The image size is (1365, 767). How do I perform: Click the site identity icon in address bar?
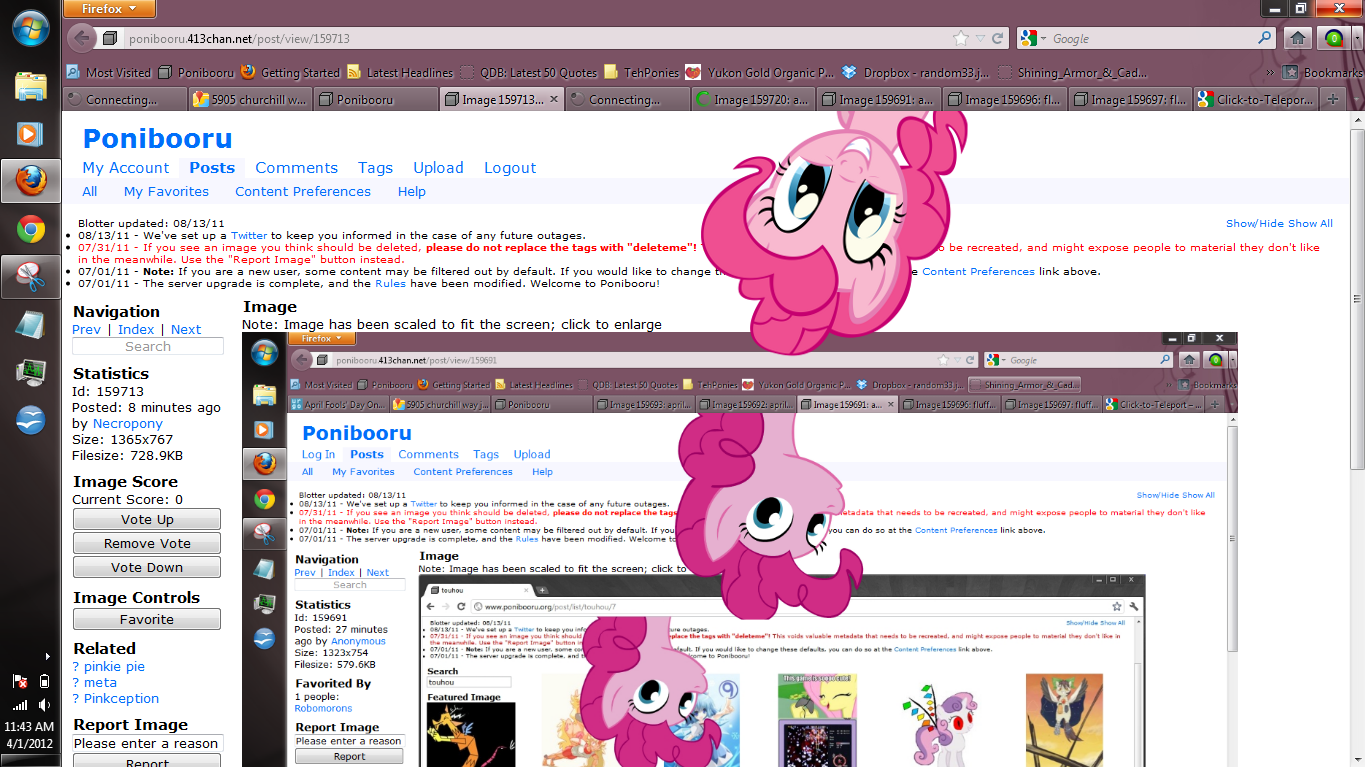(x=111, y=39)
